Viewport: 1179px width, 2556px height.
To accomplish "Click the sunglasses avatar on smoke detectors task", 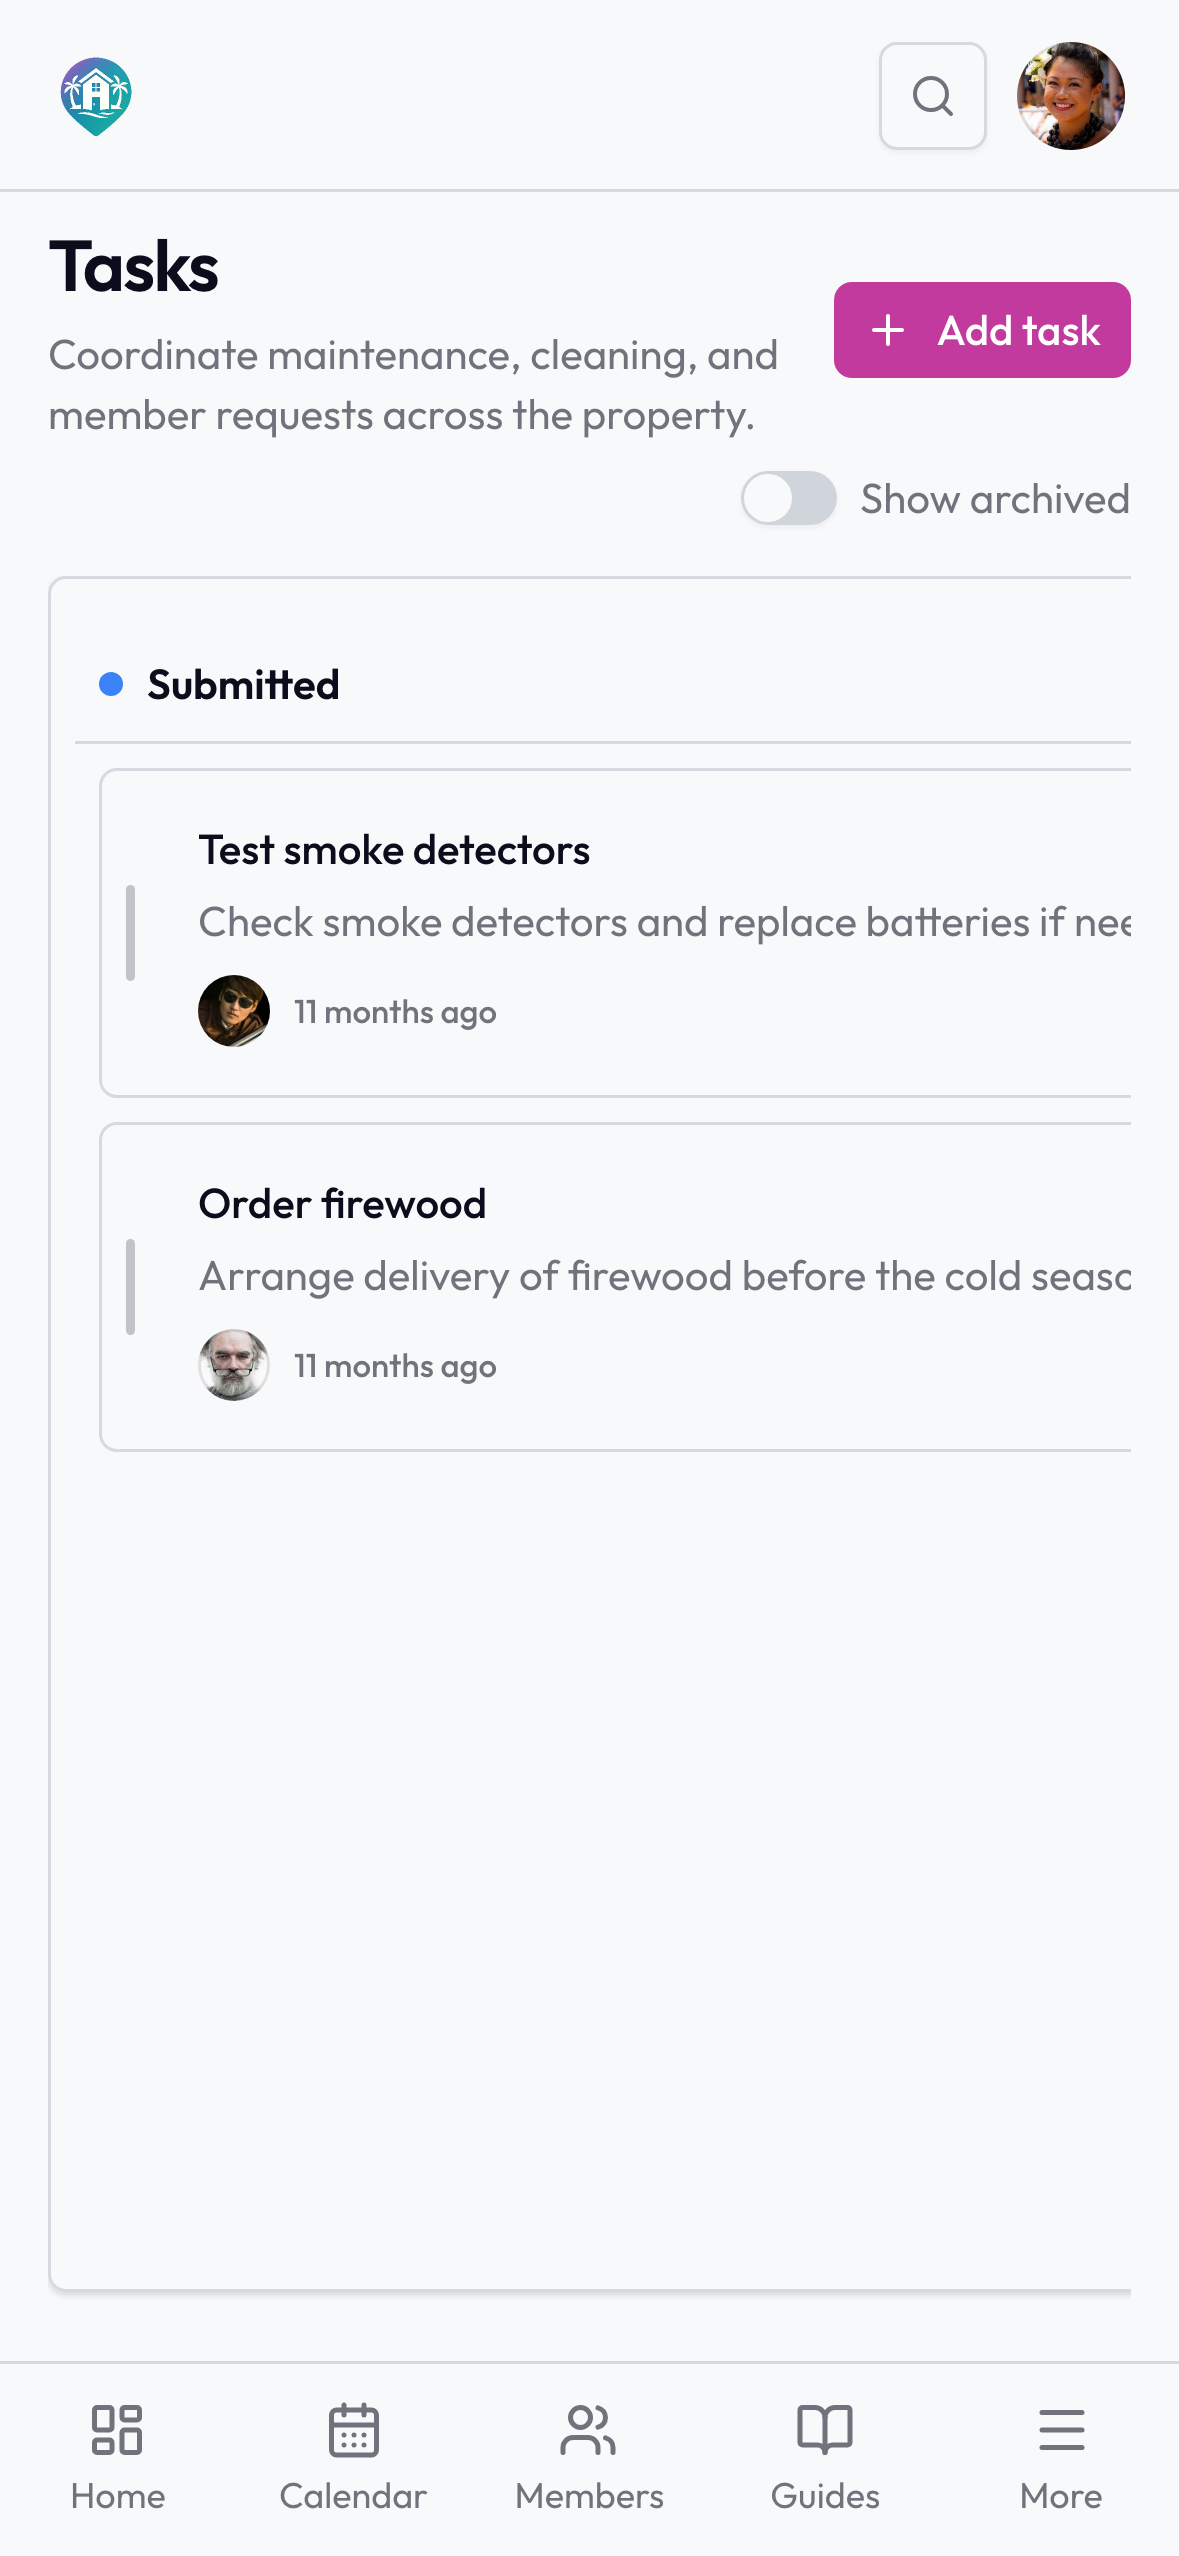I will pyautogui.click(x=234, y=1011).
